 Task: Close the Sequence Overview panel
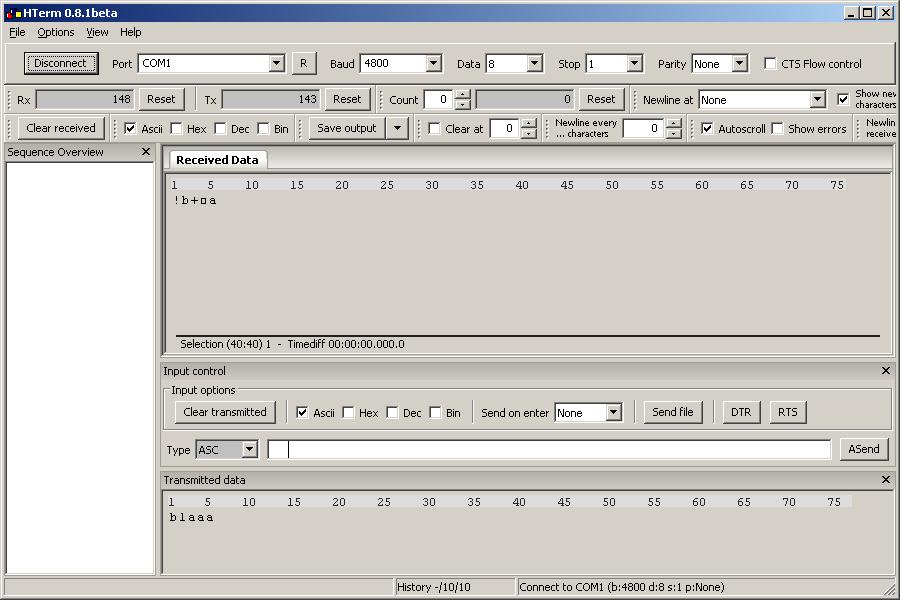(146, 151)
